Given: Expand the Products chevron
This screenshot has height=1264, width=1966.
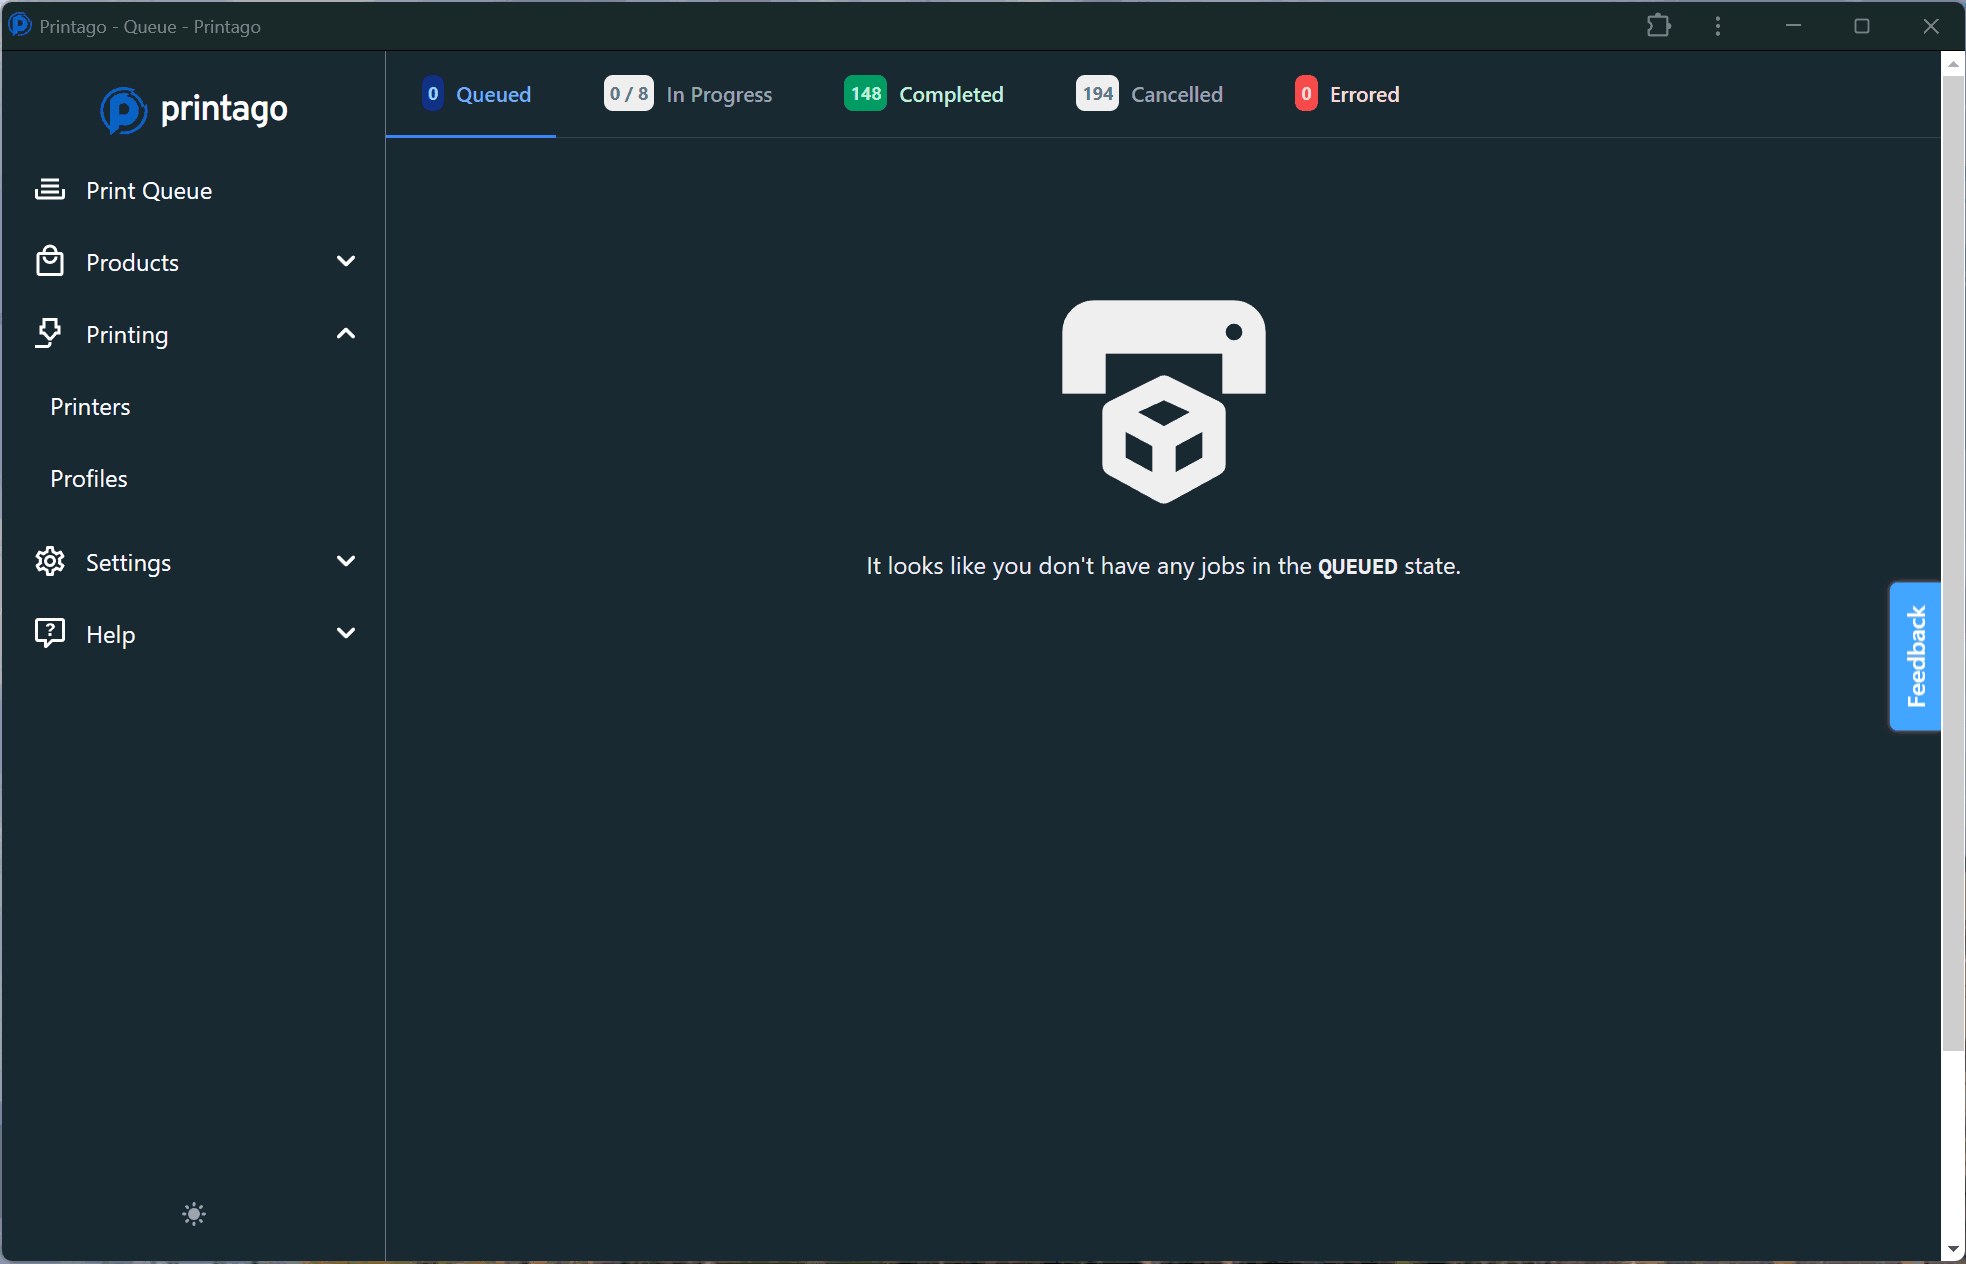Looking at the screenshot, I should point(346,261).
